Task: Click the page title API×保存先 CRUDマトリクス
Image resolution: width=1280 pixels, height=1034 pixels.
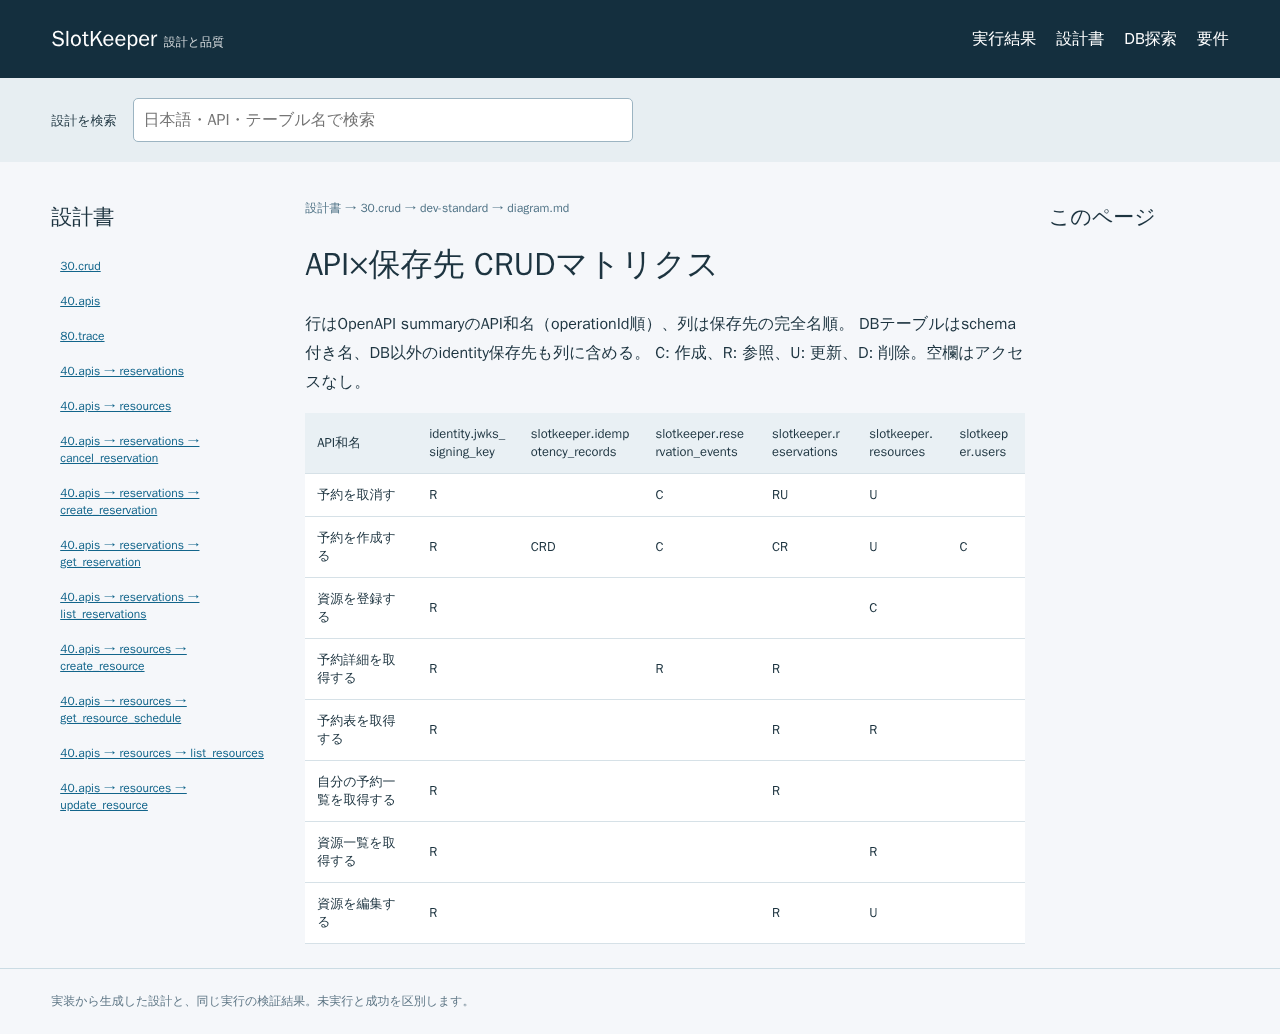Action: pos(511,264)
